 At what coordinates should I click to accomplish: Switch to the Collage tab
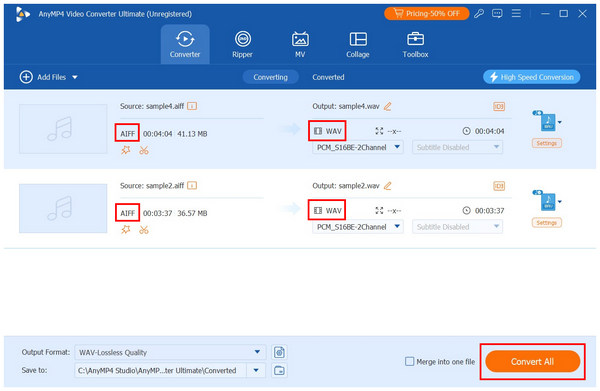358,44
